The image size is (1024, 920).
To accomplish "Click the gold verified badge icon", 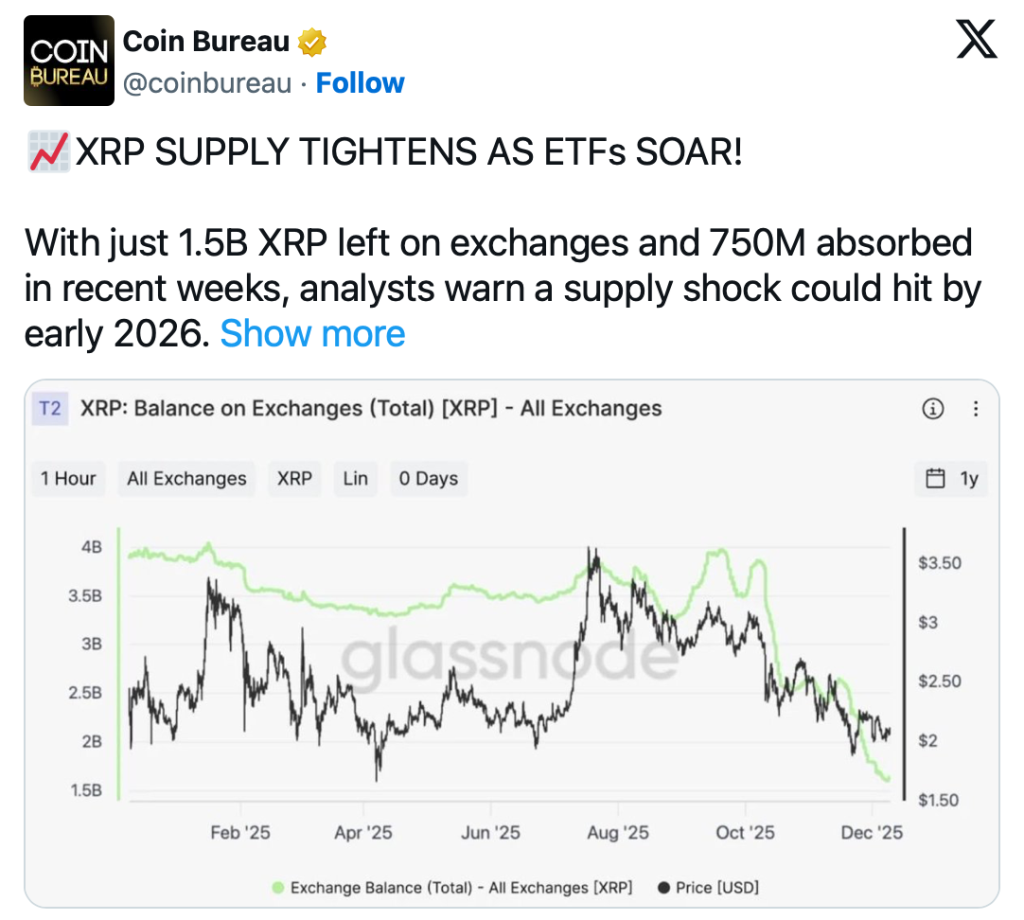I will pos(312,43).
